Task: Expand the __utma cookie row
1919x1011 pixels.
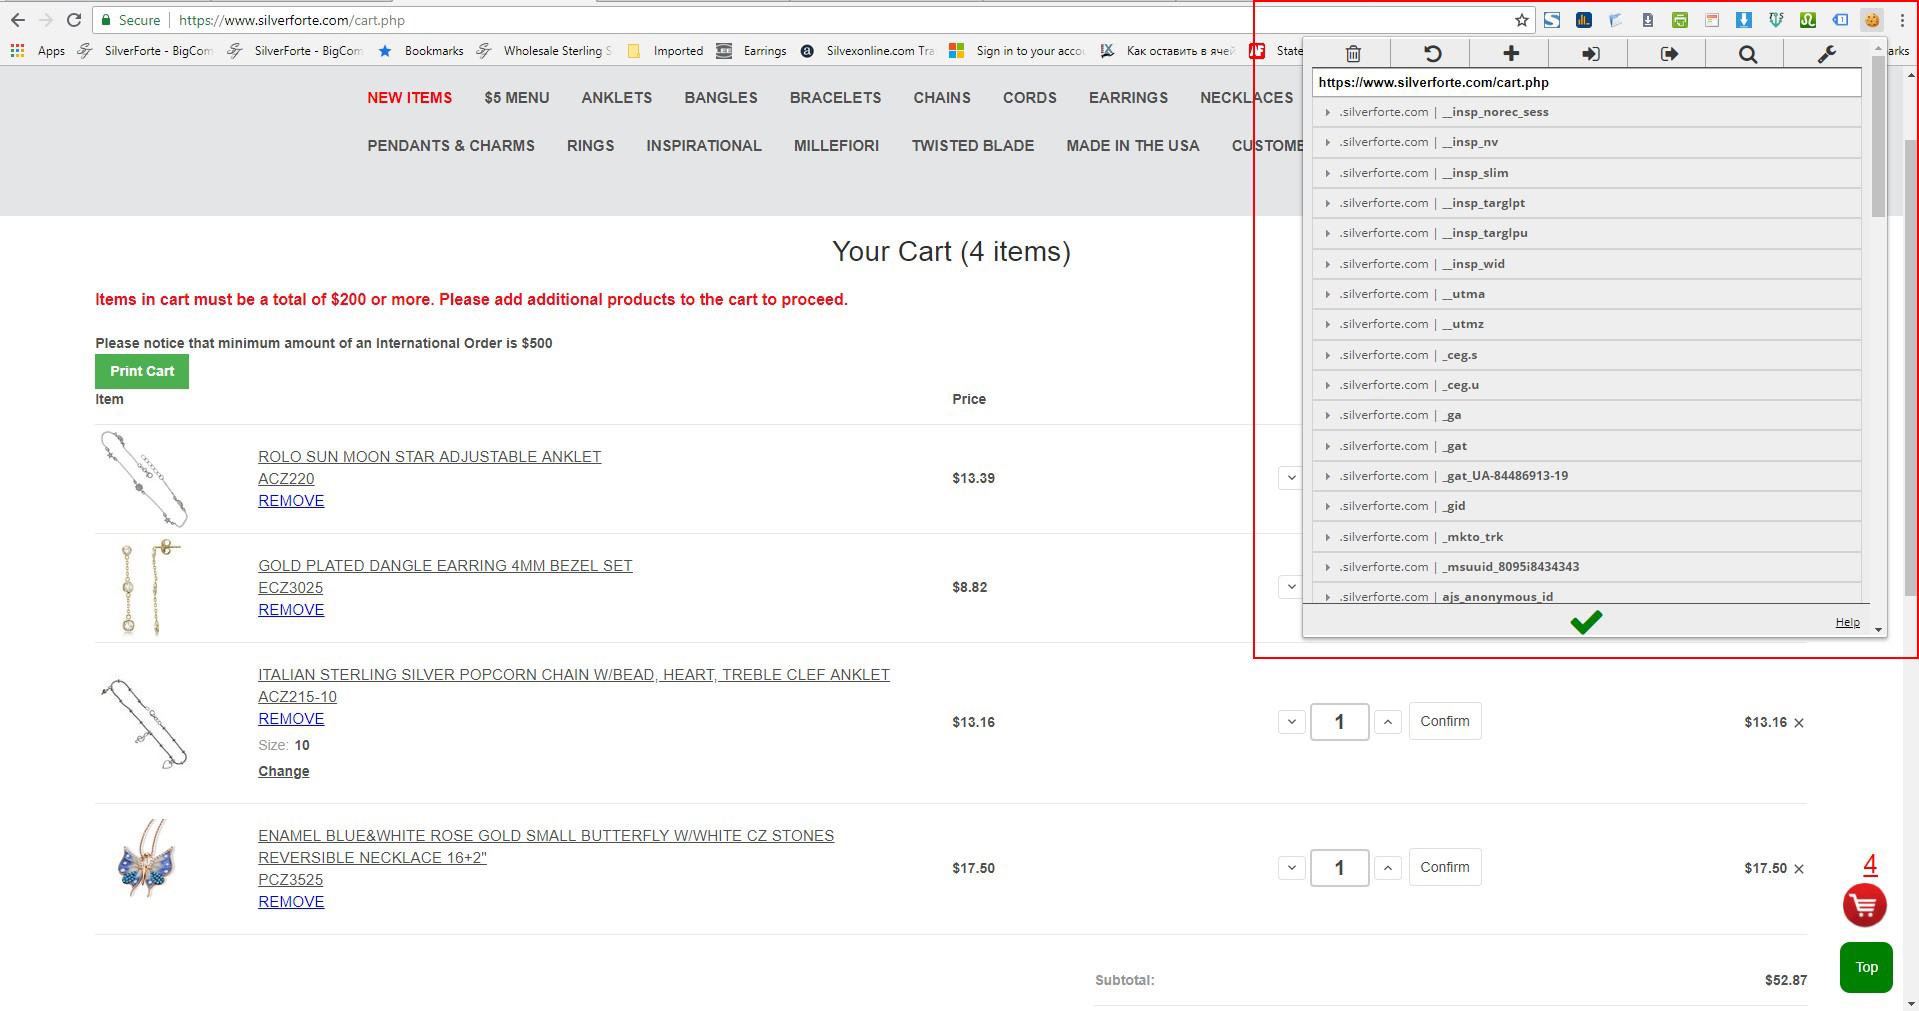Action: point(1587,294)
